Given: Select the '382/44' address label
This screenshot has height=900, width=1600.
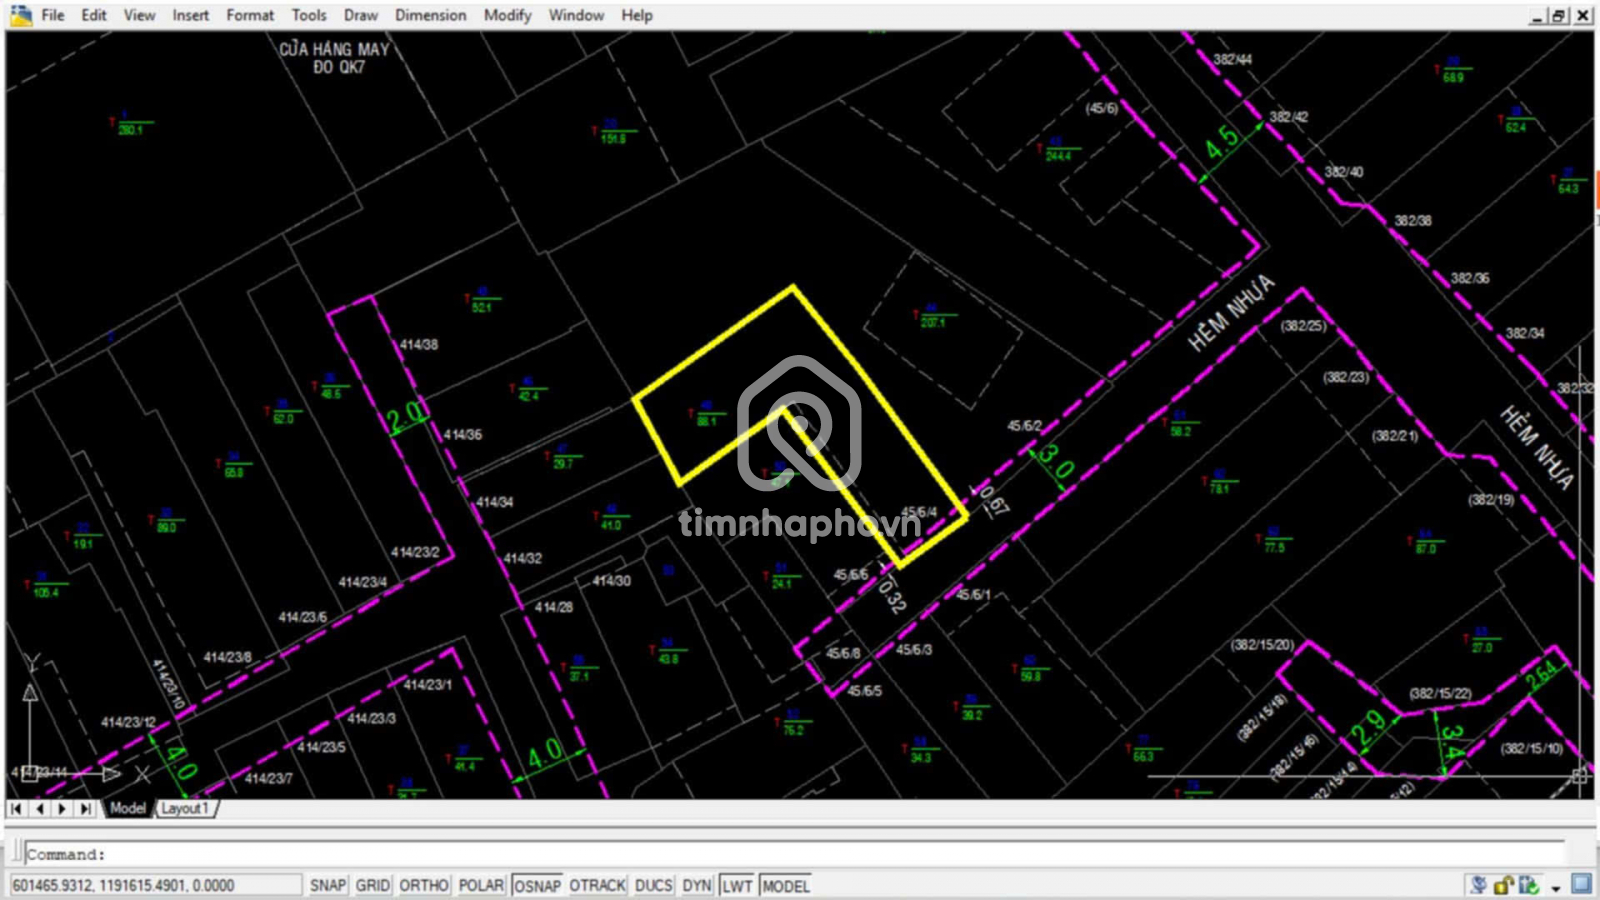Looking at the screenshot, I should point(1233,59).
